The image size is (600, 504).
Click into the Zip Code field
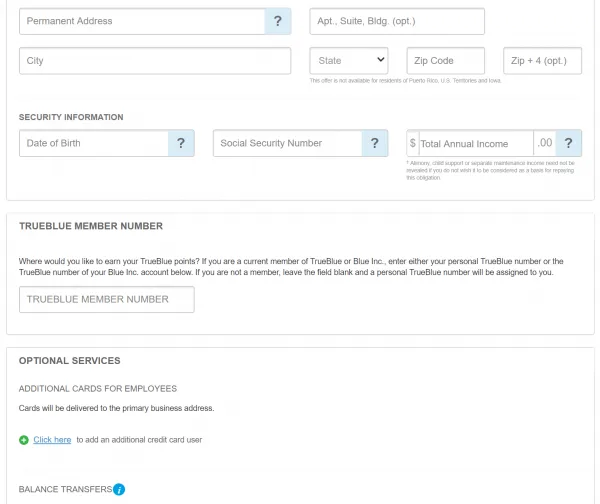click(445, 61)
